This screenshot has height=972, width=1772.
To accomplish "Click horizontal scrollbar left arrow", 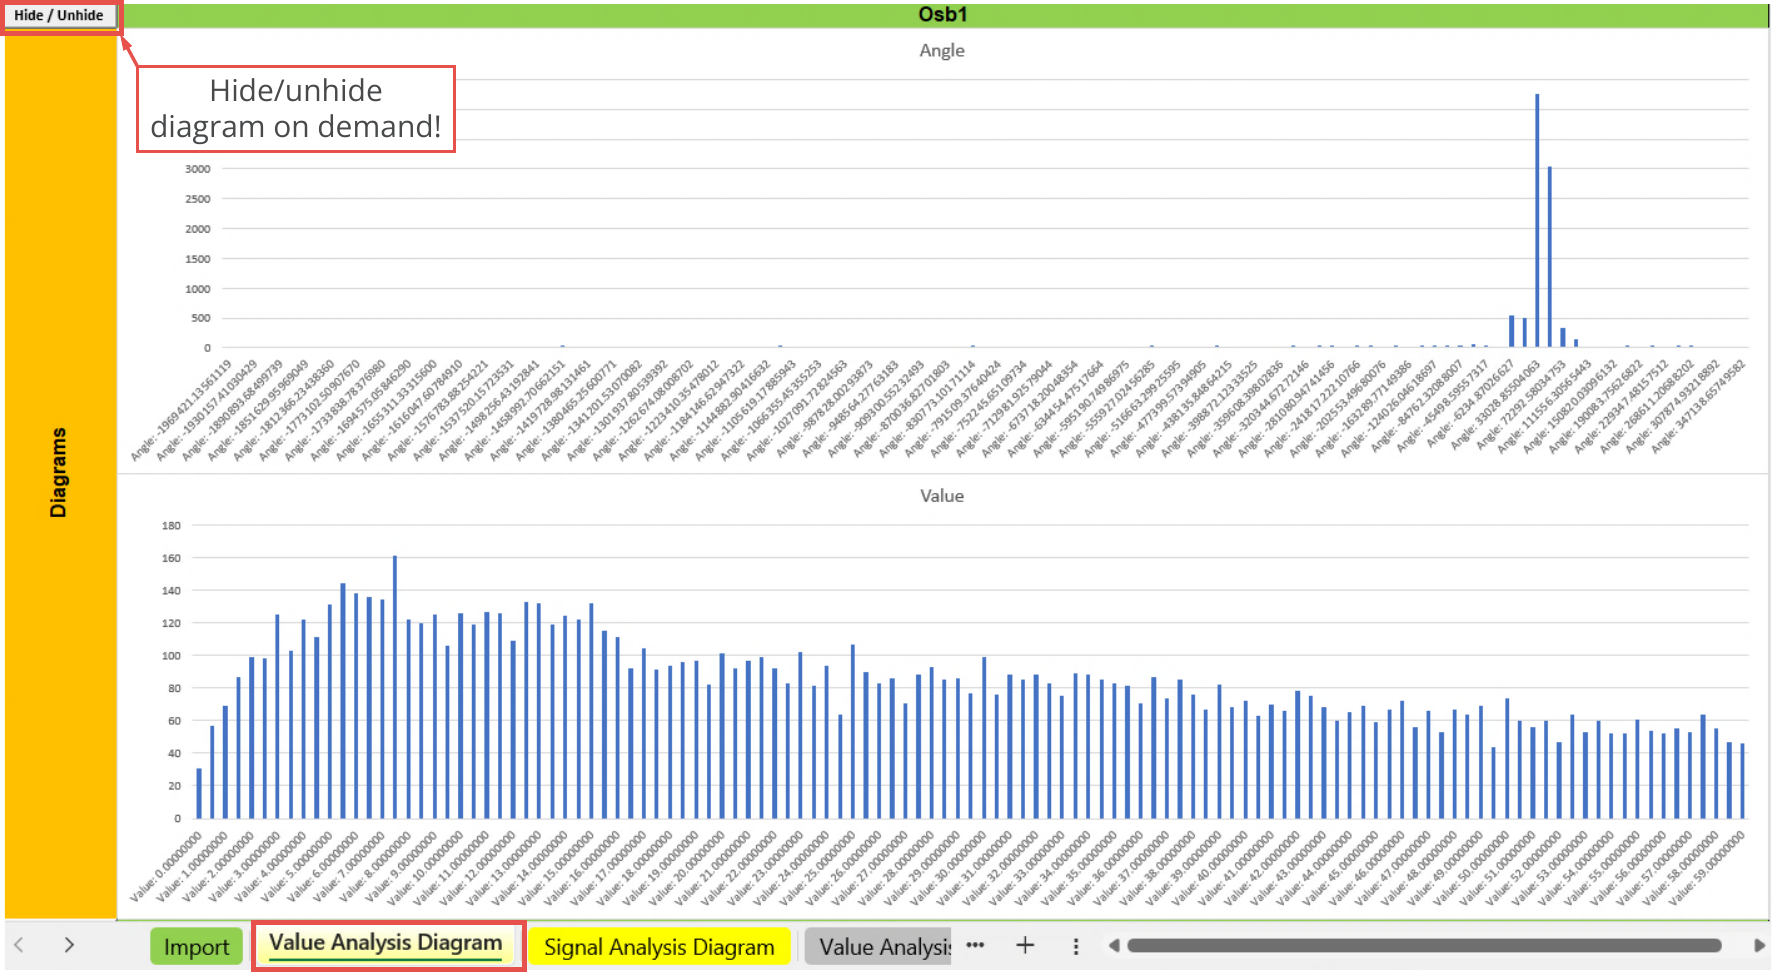I will 1114,945.
